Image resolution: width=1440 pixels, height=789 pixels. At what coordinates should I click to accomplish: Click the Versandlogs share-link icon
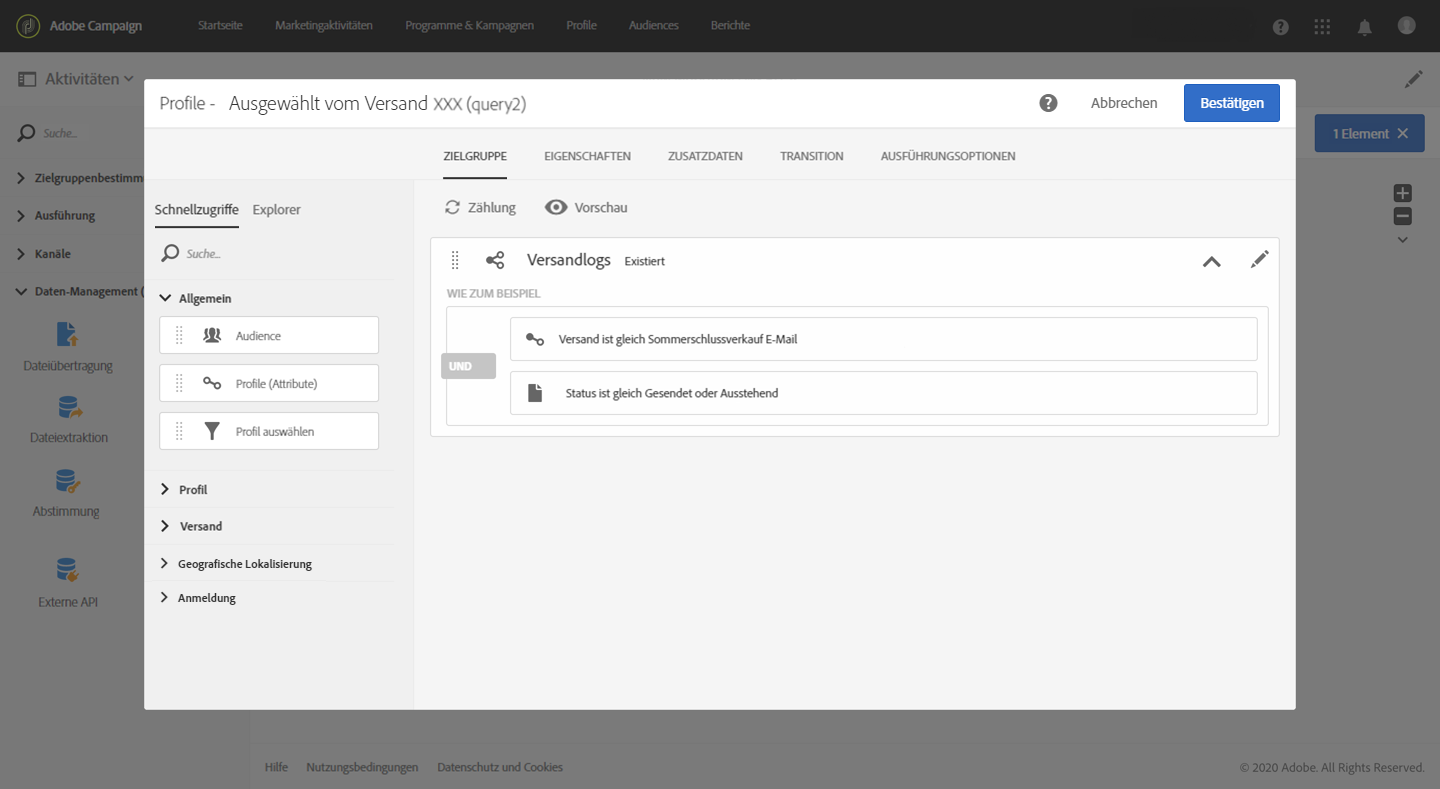(x=495, y=260)
